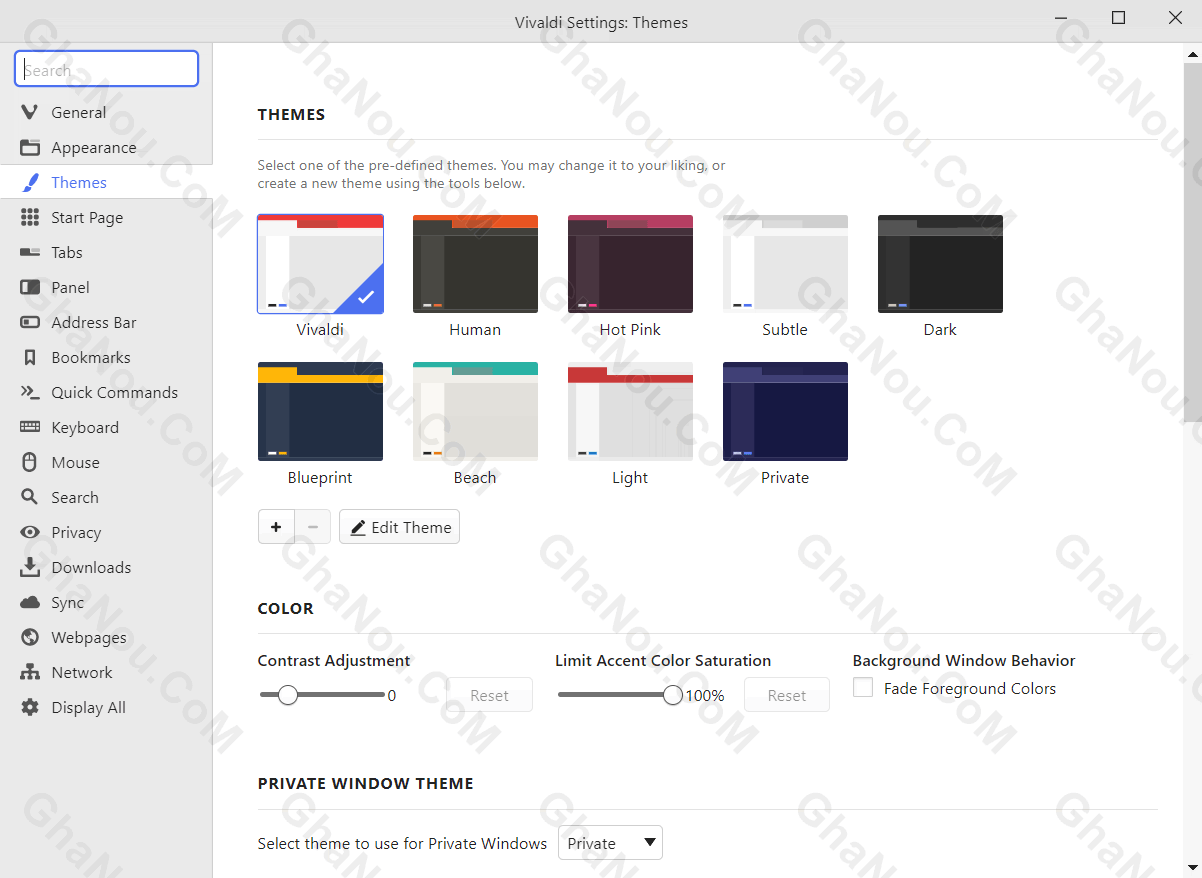Click the Keyboard icon in sidebar
Viewport: 1202px width, 878px height.
30,427
